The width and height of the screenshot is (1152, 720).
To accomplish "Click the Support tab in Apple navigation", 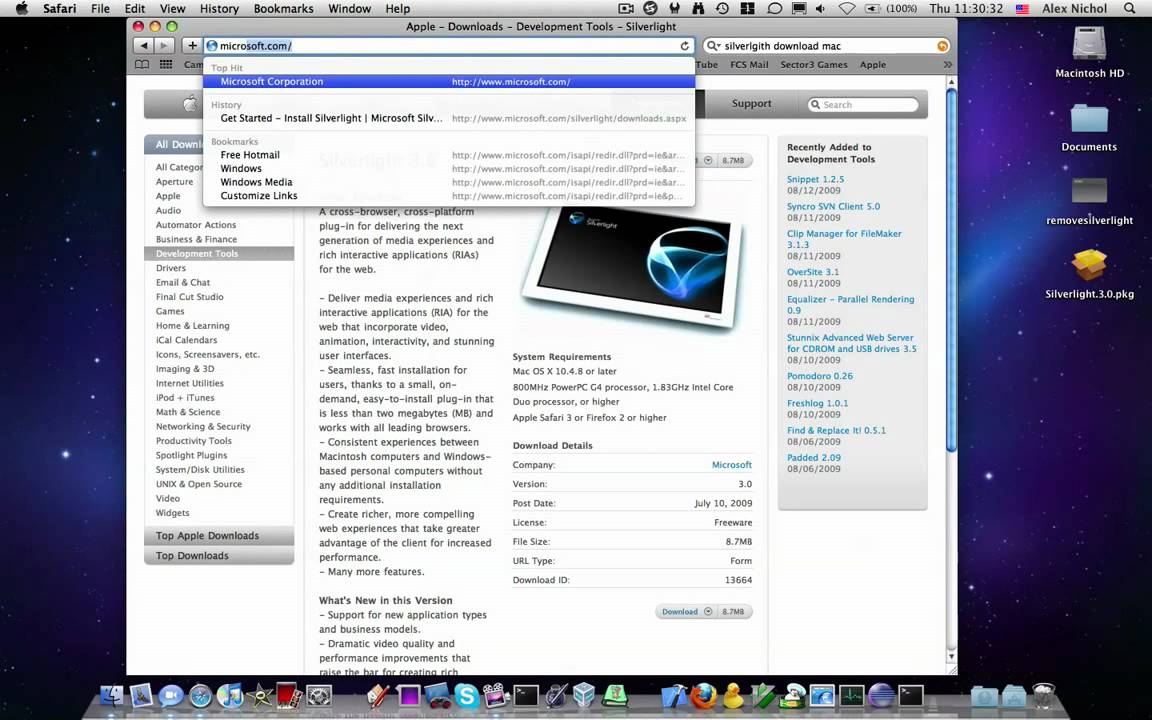I will (752, 104).
